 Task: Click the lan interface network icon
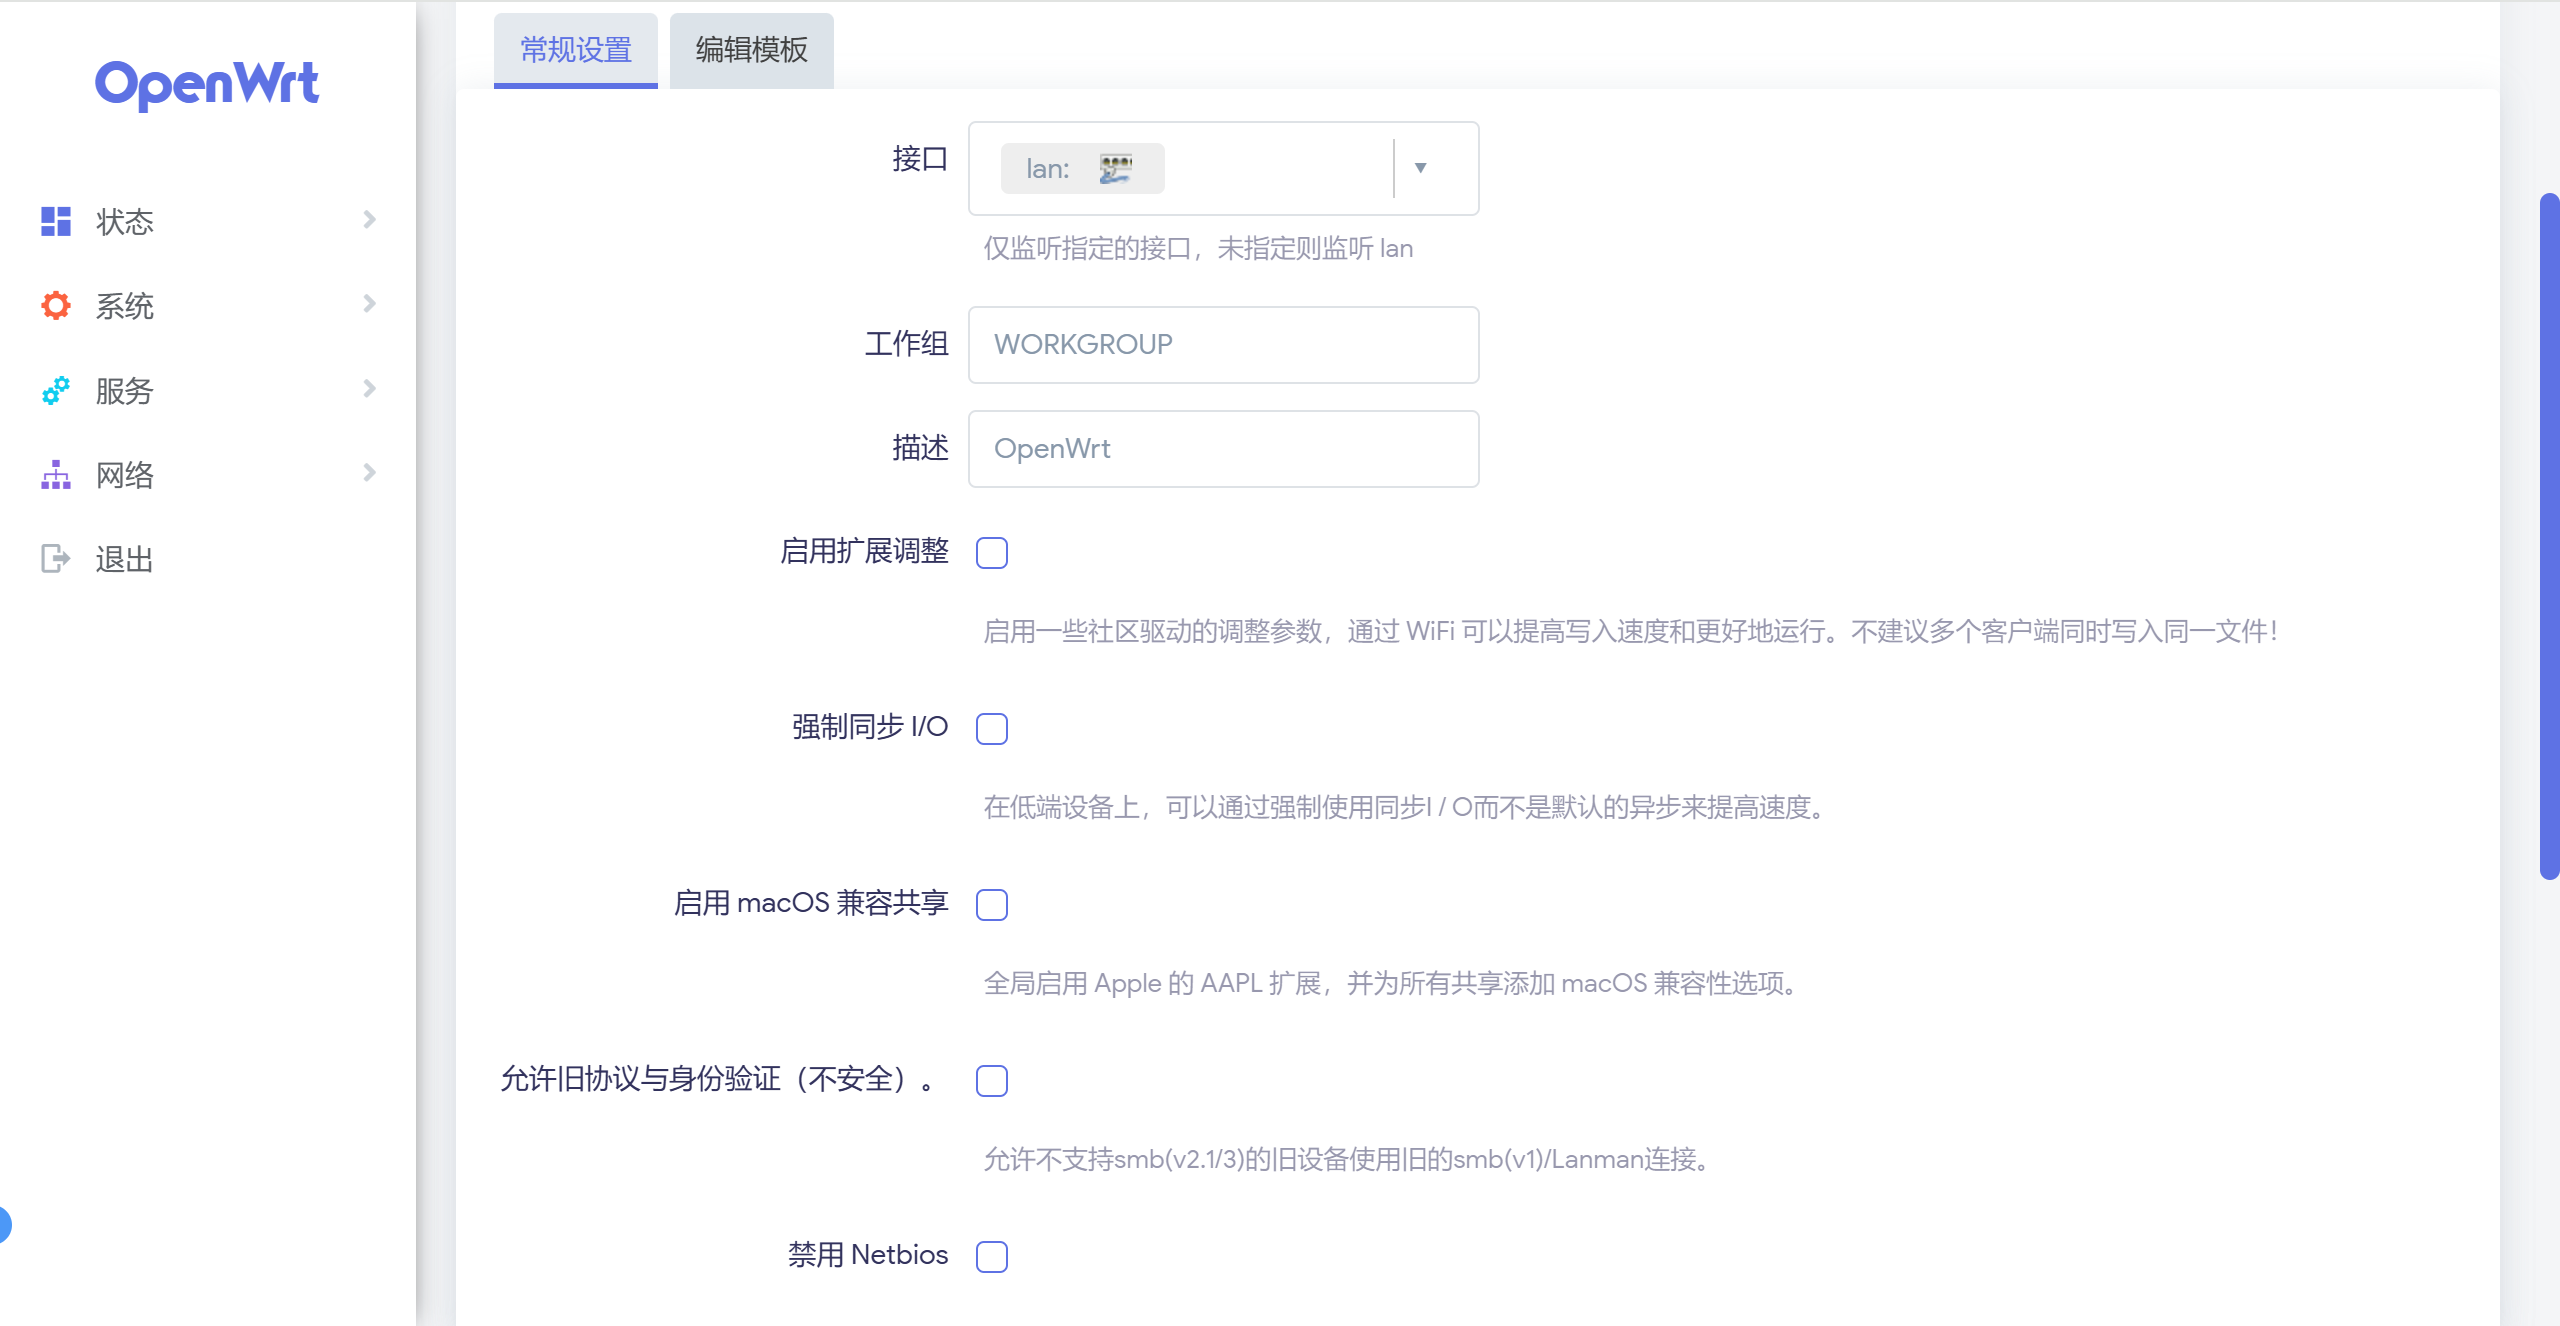(1115, 168)
